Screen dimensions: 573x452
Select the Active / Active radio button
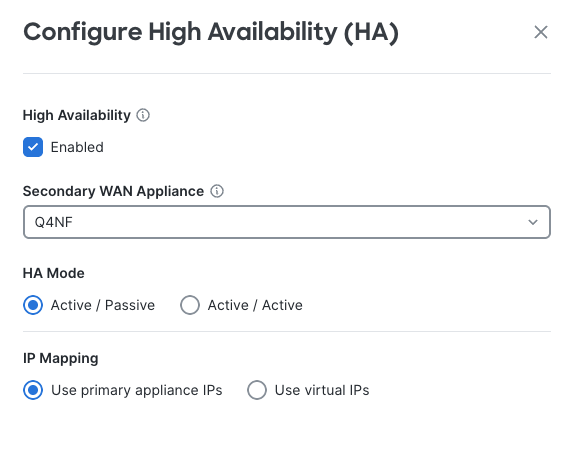coord(190,305)
